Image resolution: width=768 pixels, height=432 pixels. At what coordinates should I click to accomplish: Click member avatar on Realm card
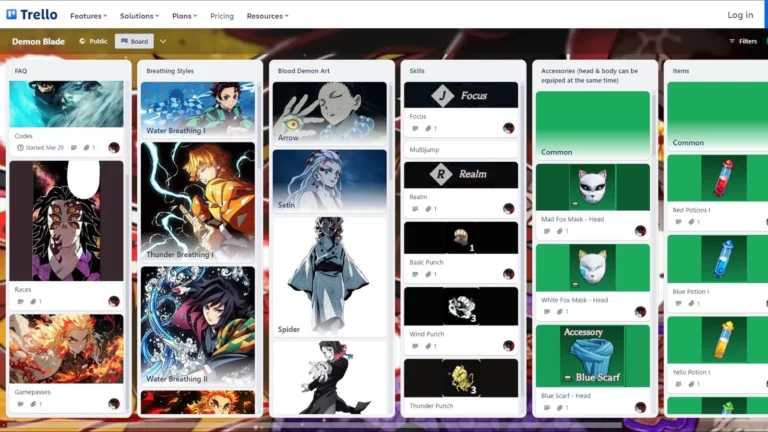click(x=508, y=209)
